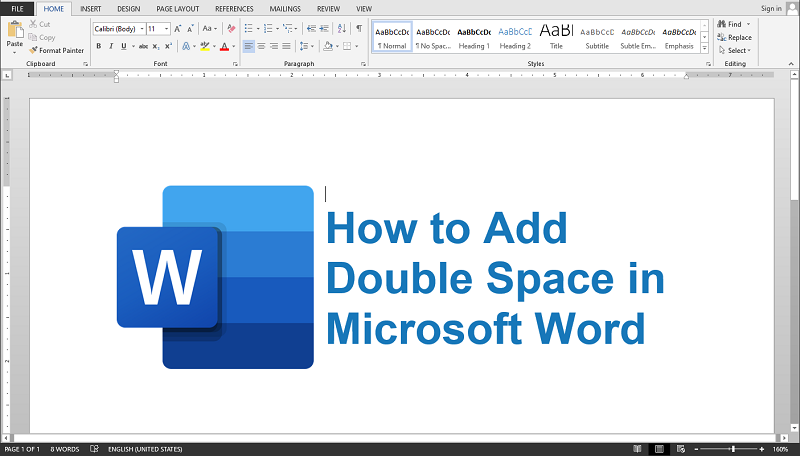Click ENGLISH (UNITED STATES) language indicator
The image size is (800, 456).
pos(145,449)
